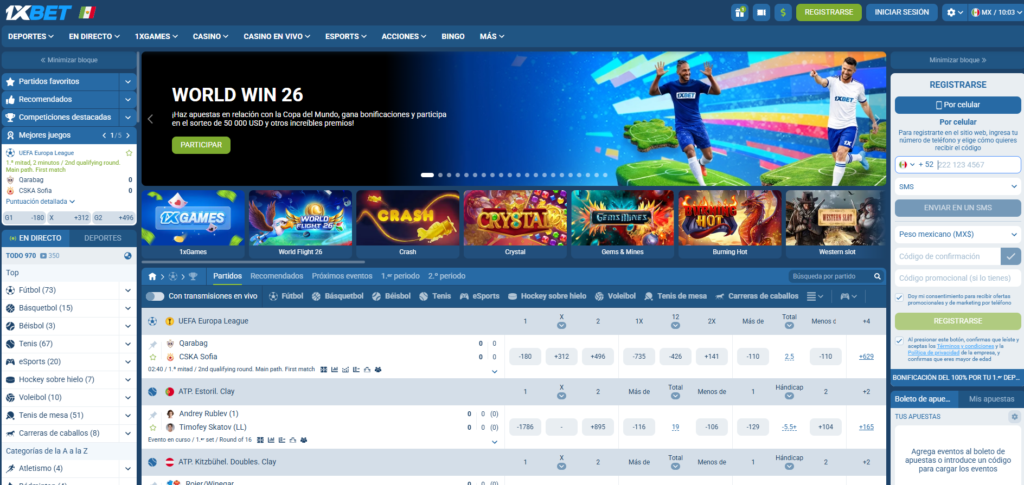
Task: Open bet slip settings gear in TUS APUESTAS
Action: click(1014, 416)
